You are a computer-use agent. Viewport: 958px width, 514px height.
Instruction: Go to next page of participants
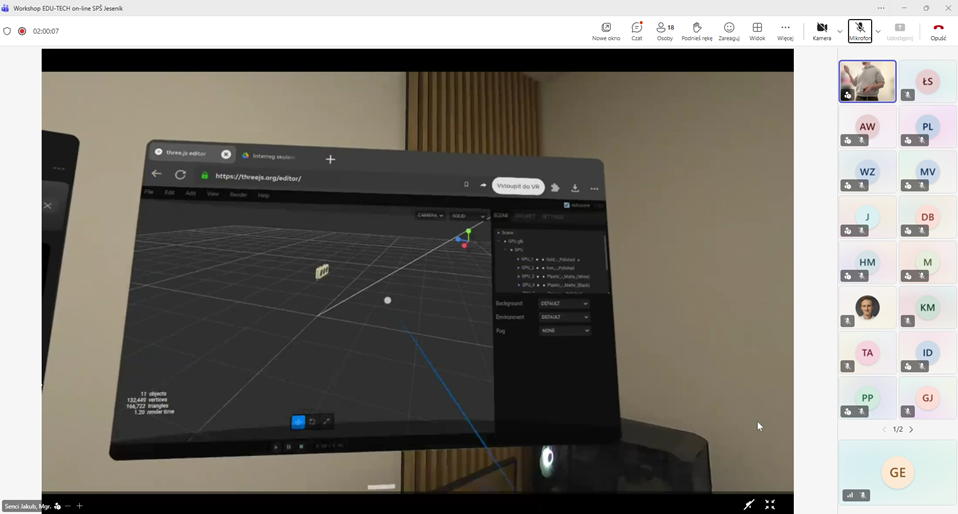[x=911, y=429]
